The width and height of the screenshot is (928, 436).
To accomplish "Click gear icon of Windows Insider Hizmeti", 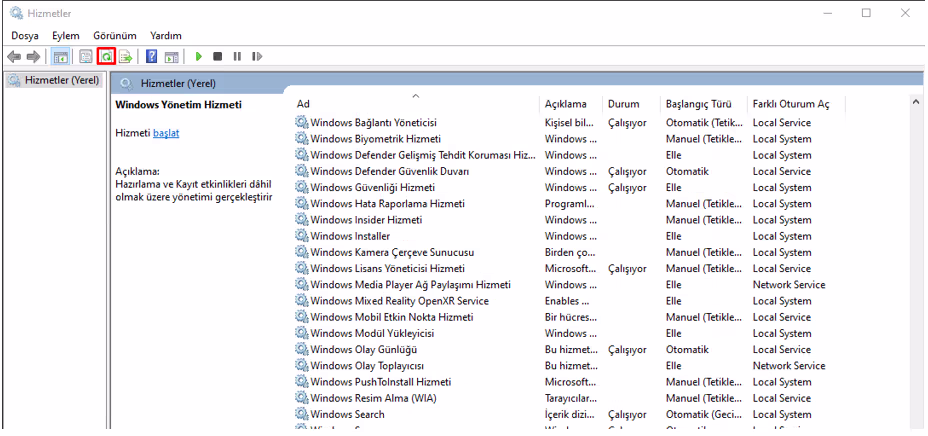I will click(x=302, y=219).
